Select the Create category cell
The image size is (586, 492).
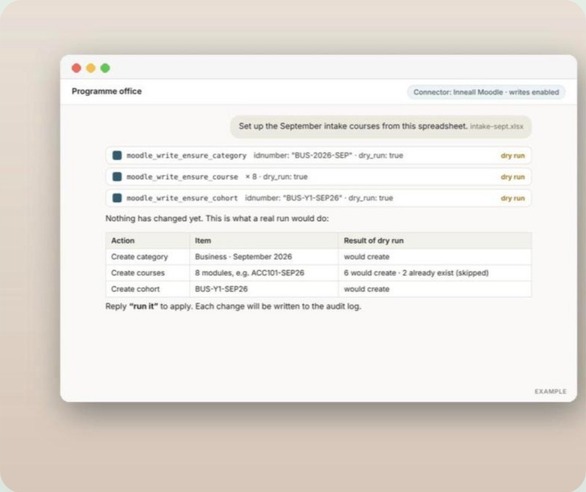click(148, 257)
